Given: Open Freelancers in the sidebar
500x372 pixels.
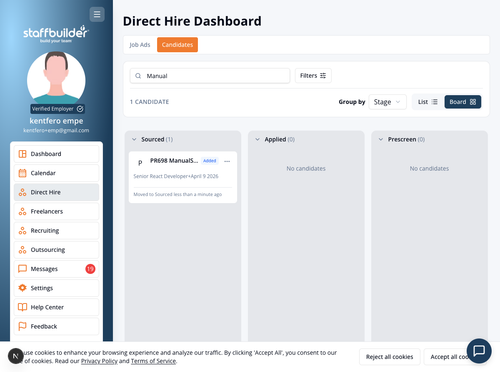Looking at the screenshot, I should [x=56, y=211].
